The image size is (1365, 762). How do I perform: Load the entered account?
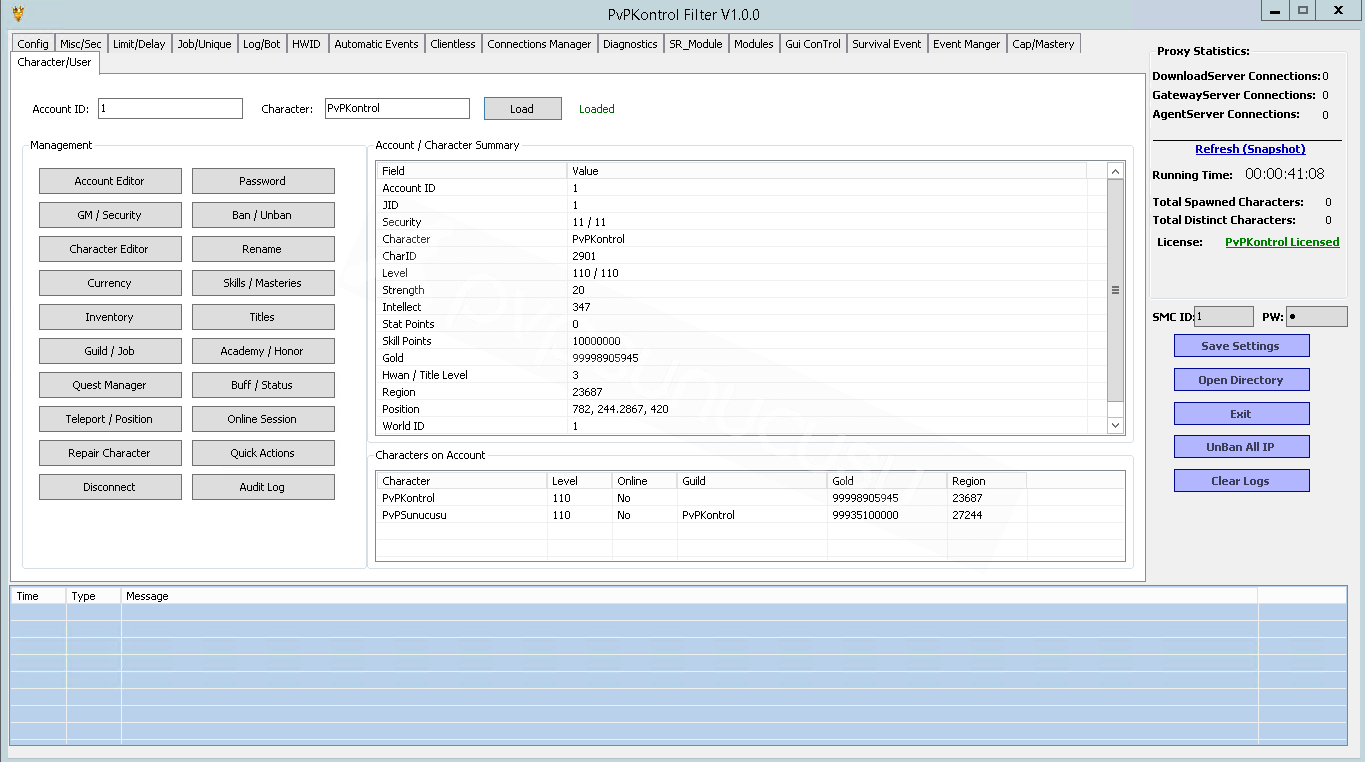pos(522,109)
